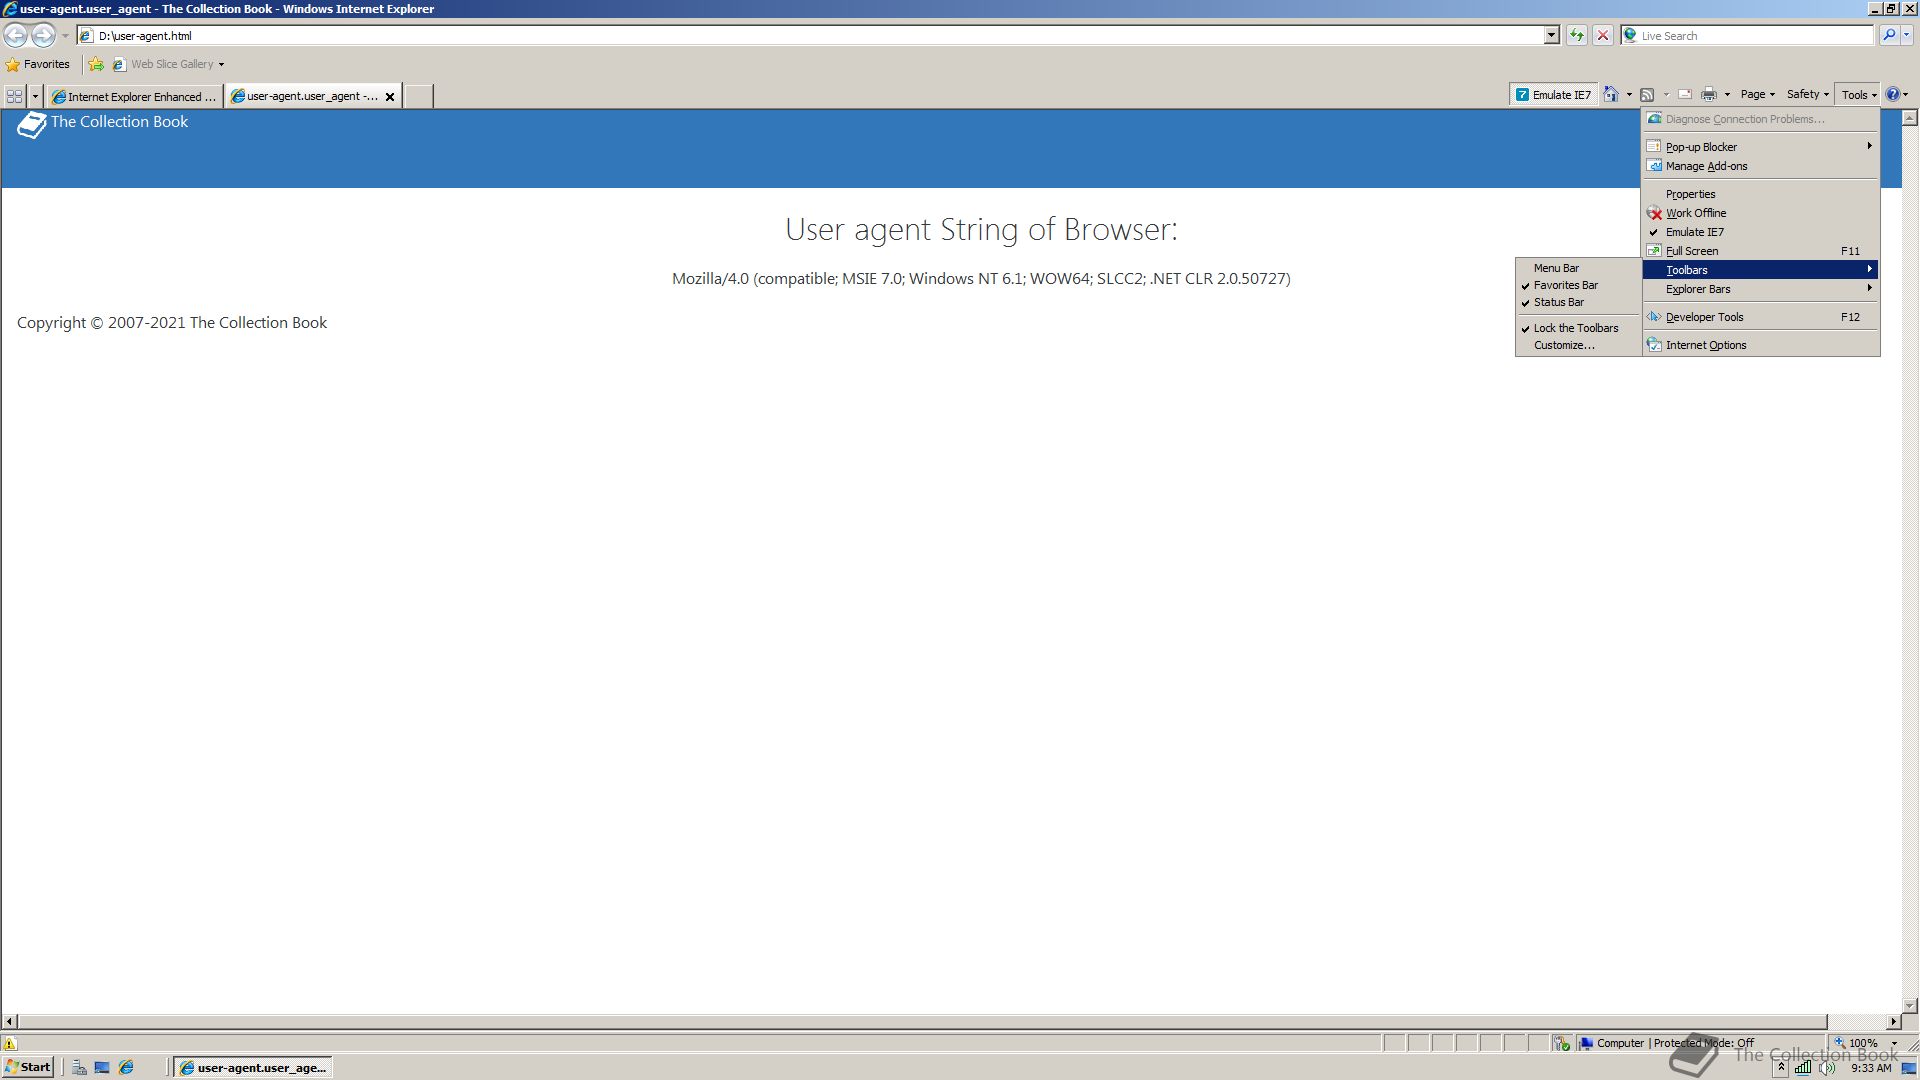1920x1080 pixels.
Task: Open the Web Slice Gallery link
Action: [168, 64]
